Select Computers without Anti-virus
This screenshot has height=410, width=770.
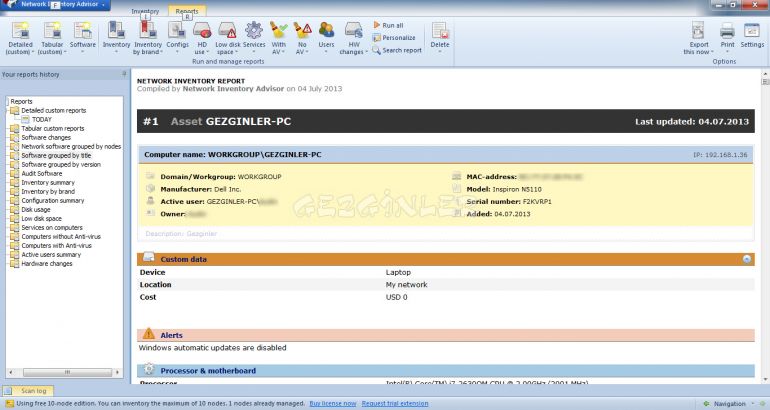click(x=61, y=236)
